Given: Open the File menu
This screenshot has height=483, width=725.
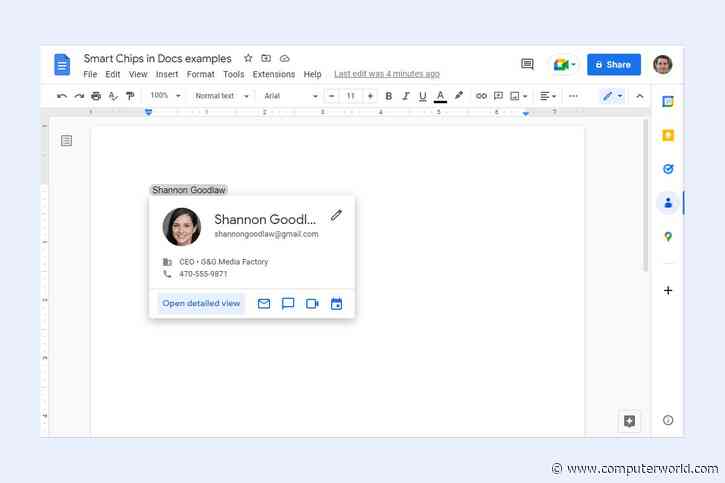Looking at the screenshot, I should pos(90,74).
